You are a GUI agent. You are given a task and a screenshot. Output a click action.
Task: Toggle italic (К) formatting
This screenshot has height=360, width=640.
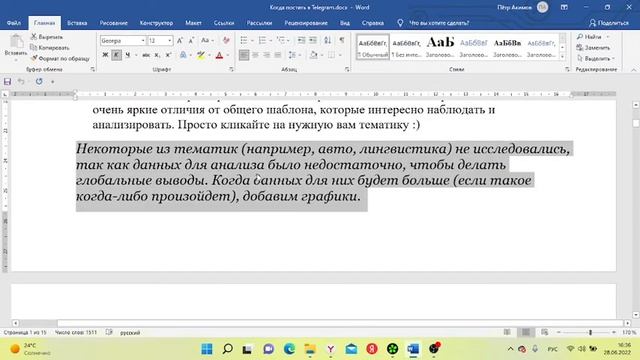tap(116, 55)
